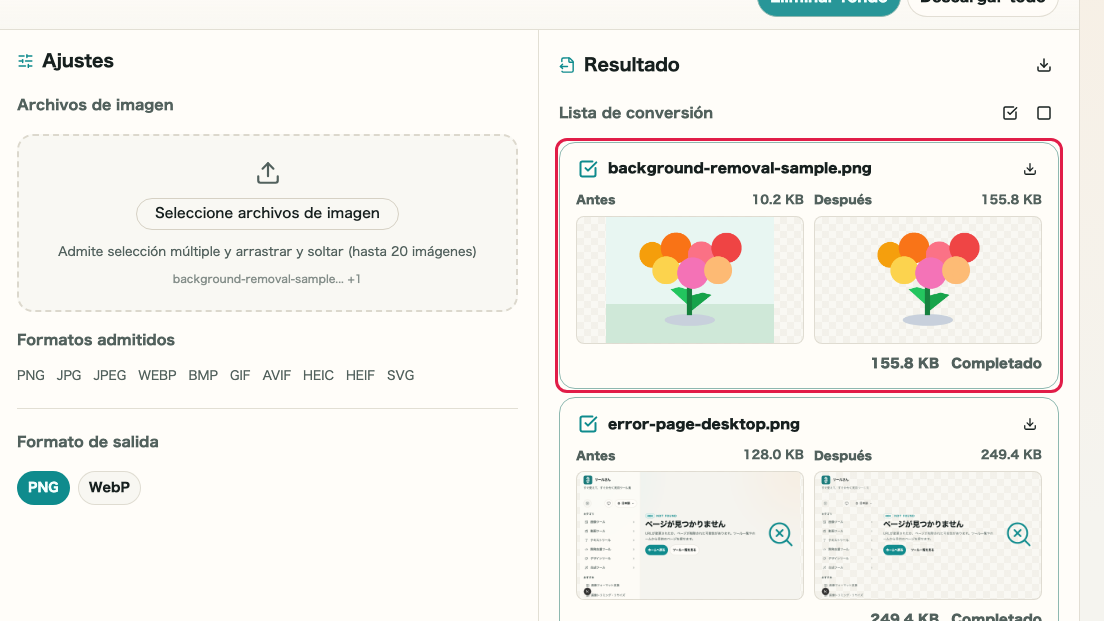
Task: Click the JPG format label
Action: (69, 375)
